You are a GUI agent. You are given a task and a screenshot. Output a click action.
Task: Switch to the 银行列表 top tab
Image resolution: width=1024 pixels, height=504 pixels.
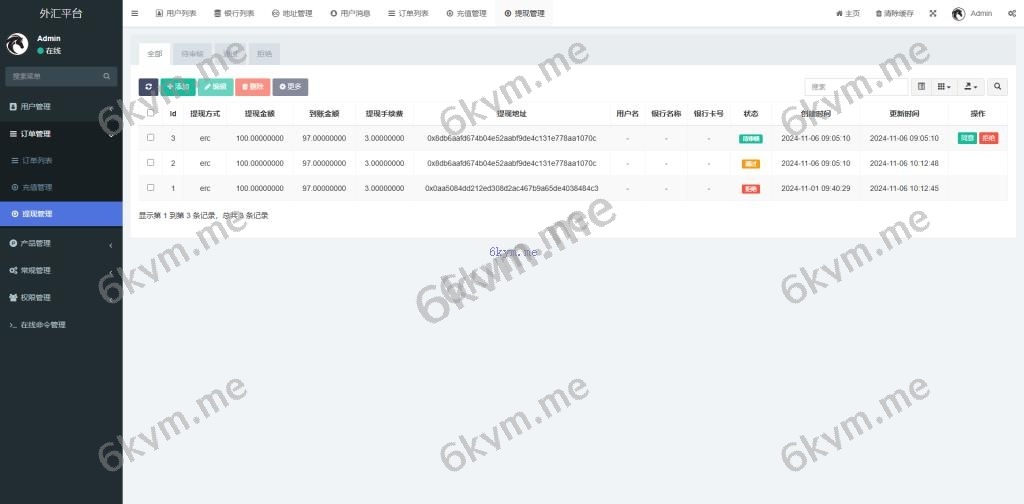pos(234,13)
